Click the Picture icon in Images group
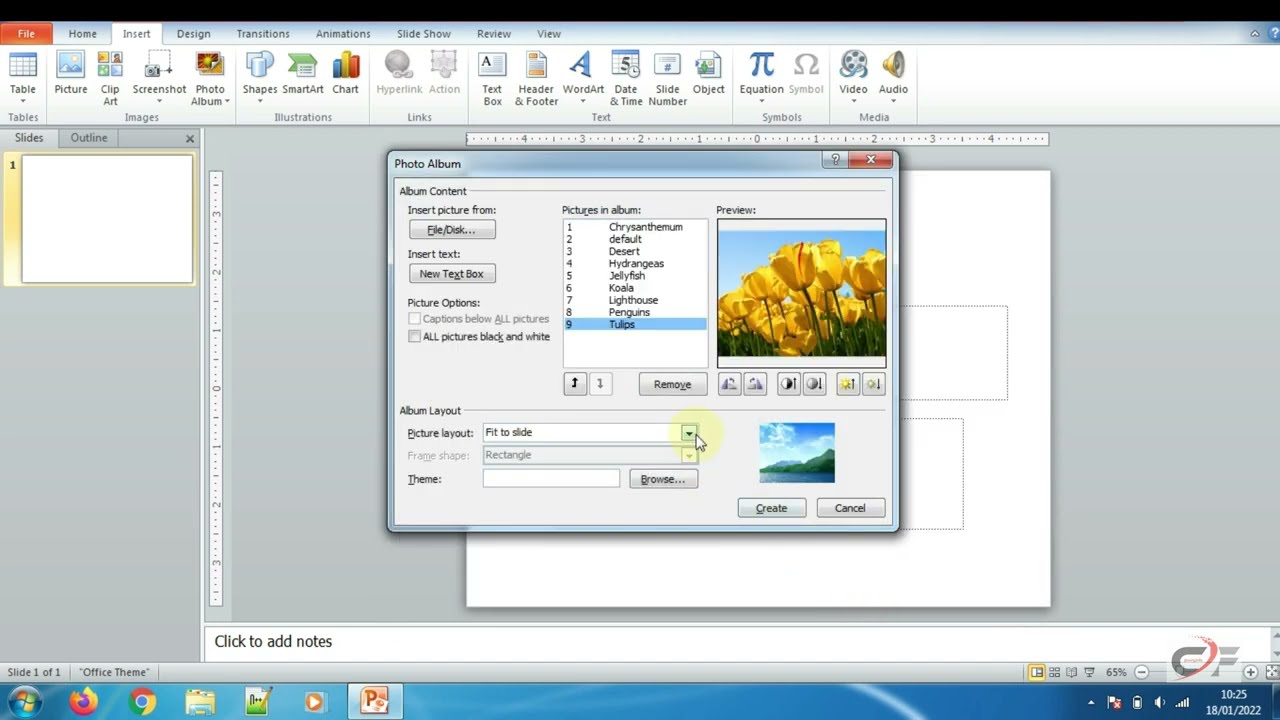 click(71, 75)
